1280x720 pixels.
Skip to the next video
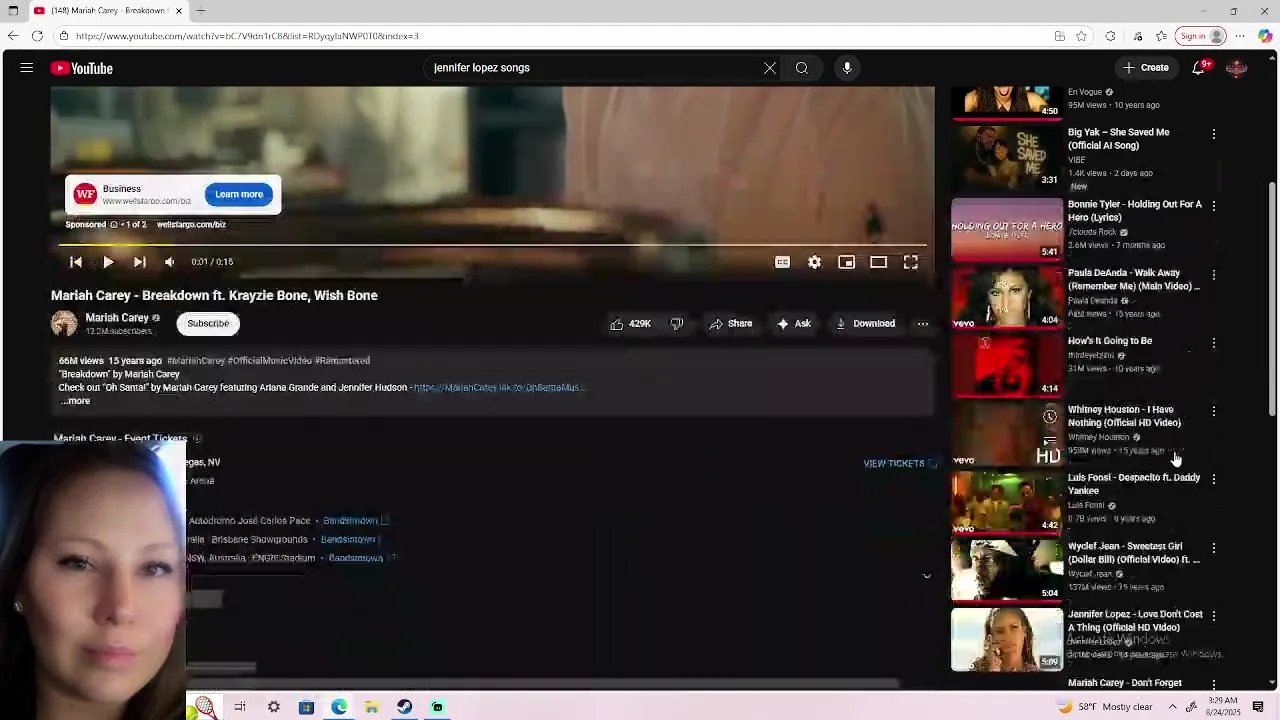point(140,262)
